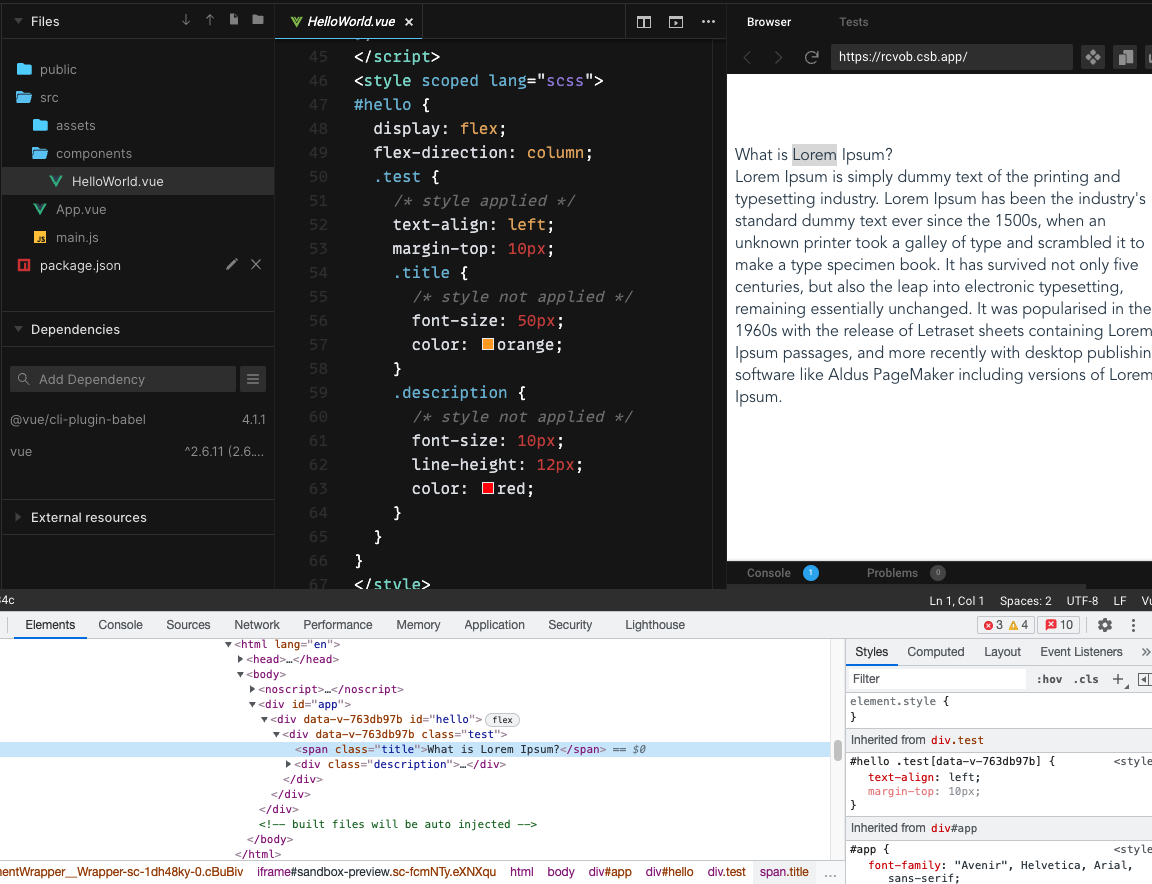The height and width of the screenshot is (884, 1152).
Task: Open main.js in the file tree
Action: tap(77, 237)
